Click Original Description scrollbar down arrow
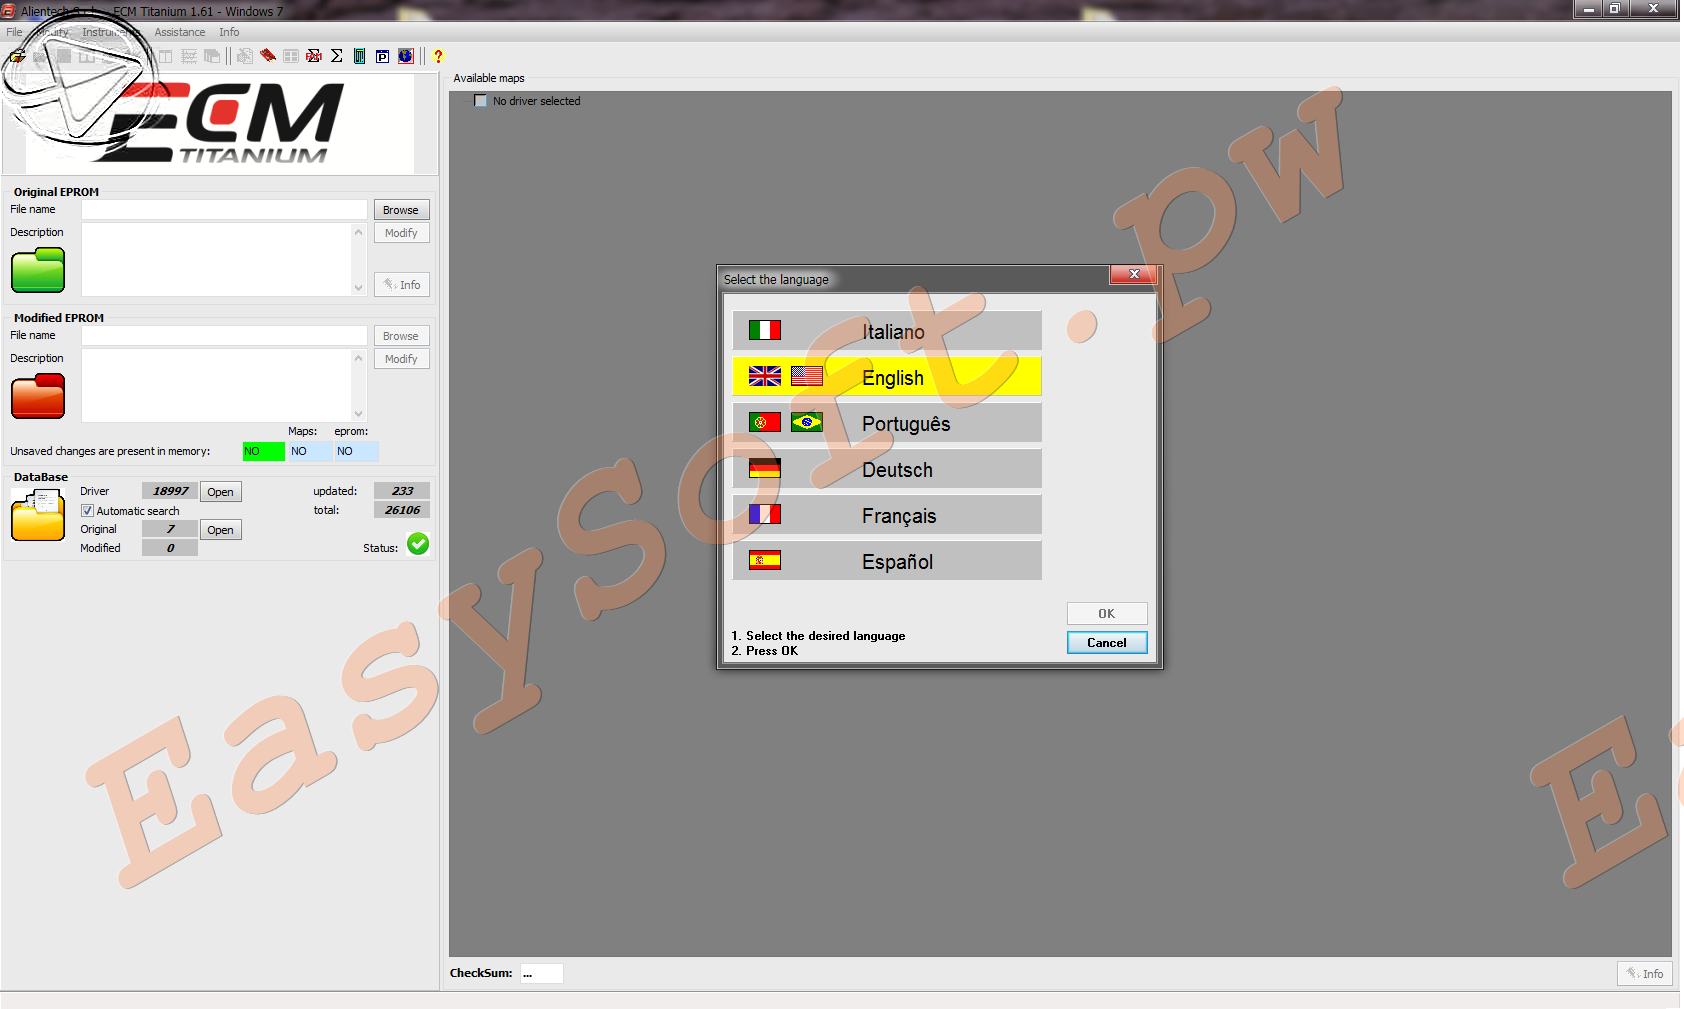 point(359,288)
